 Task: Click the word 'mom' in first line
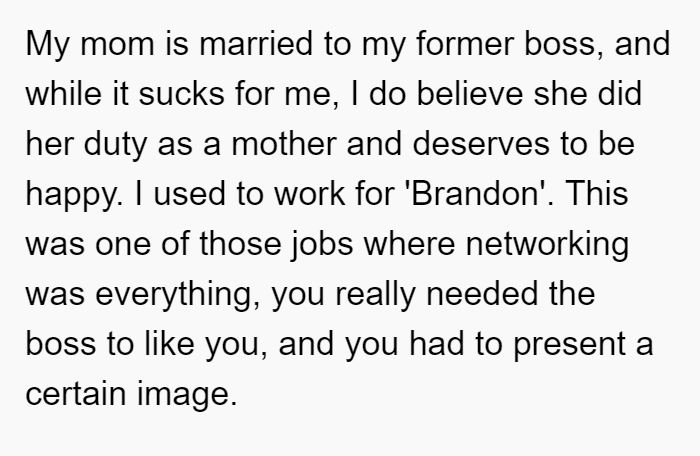(x=117, y=44)
